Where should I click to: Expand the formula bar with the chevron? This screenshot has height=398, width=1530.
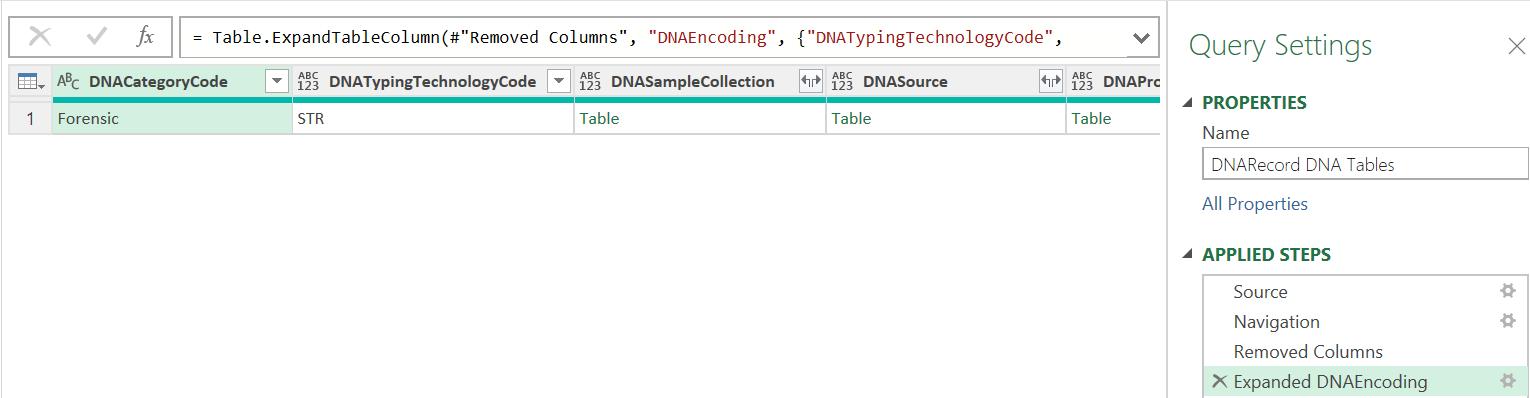pos(1141,38)
